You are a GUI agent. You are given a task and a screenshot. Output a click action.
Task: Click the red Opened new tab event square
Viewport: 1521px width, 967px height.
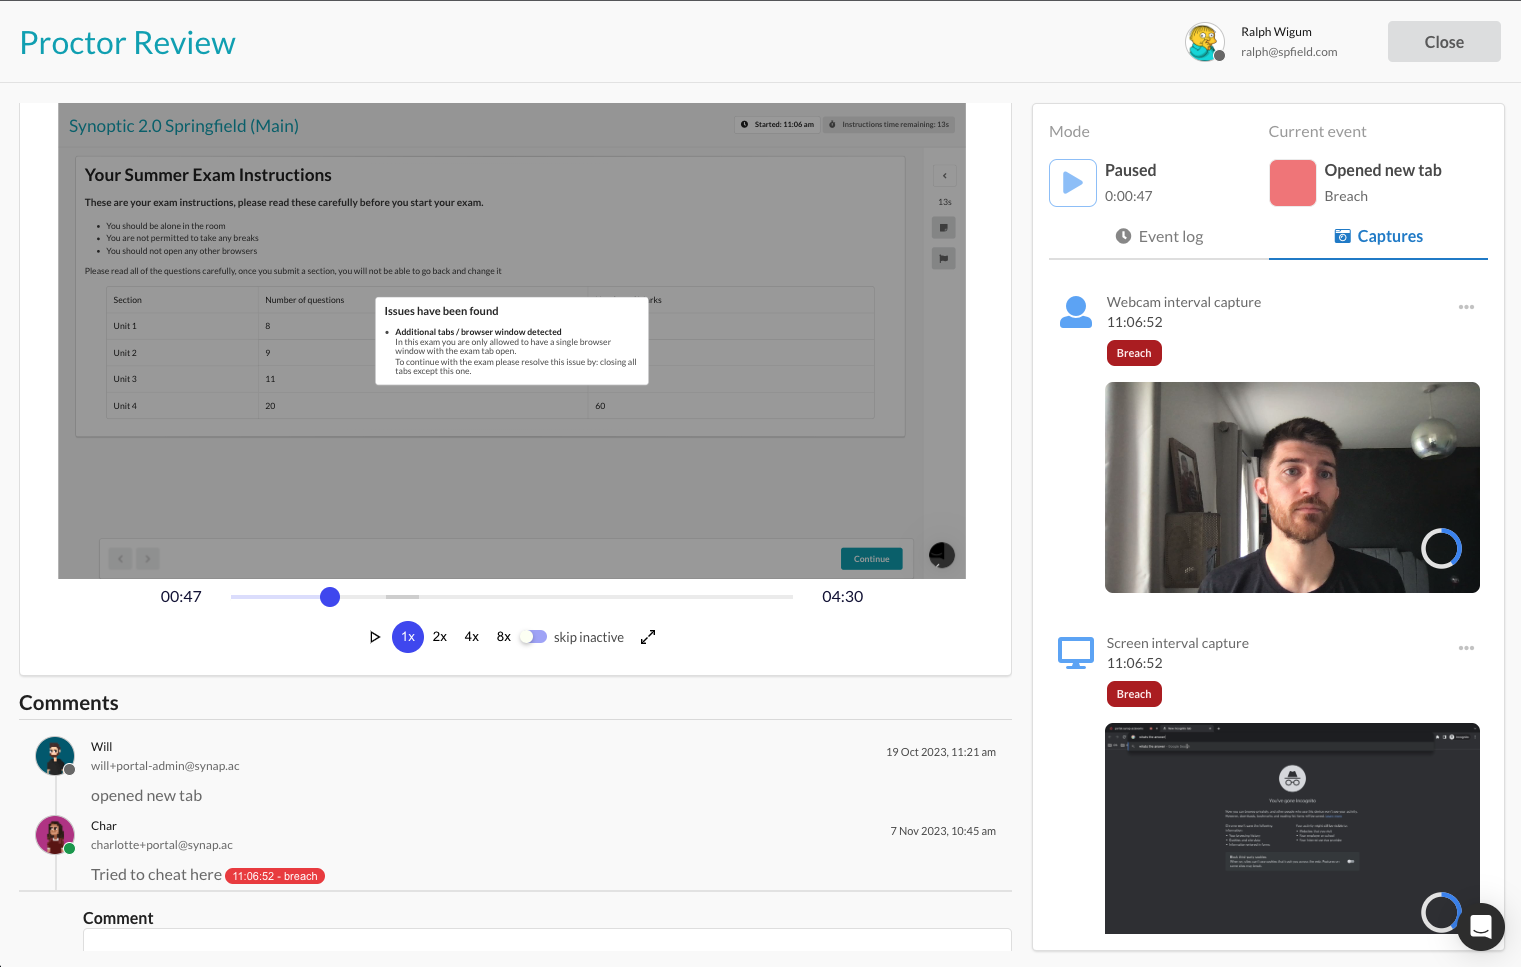[x=1292, y=183]
